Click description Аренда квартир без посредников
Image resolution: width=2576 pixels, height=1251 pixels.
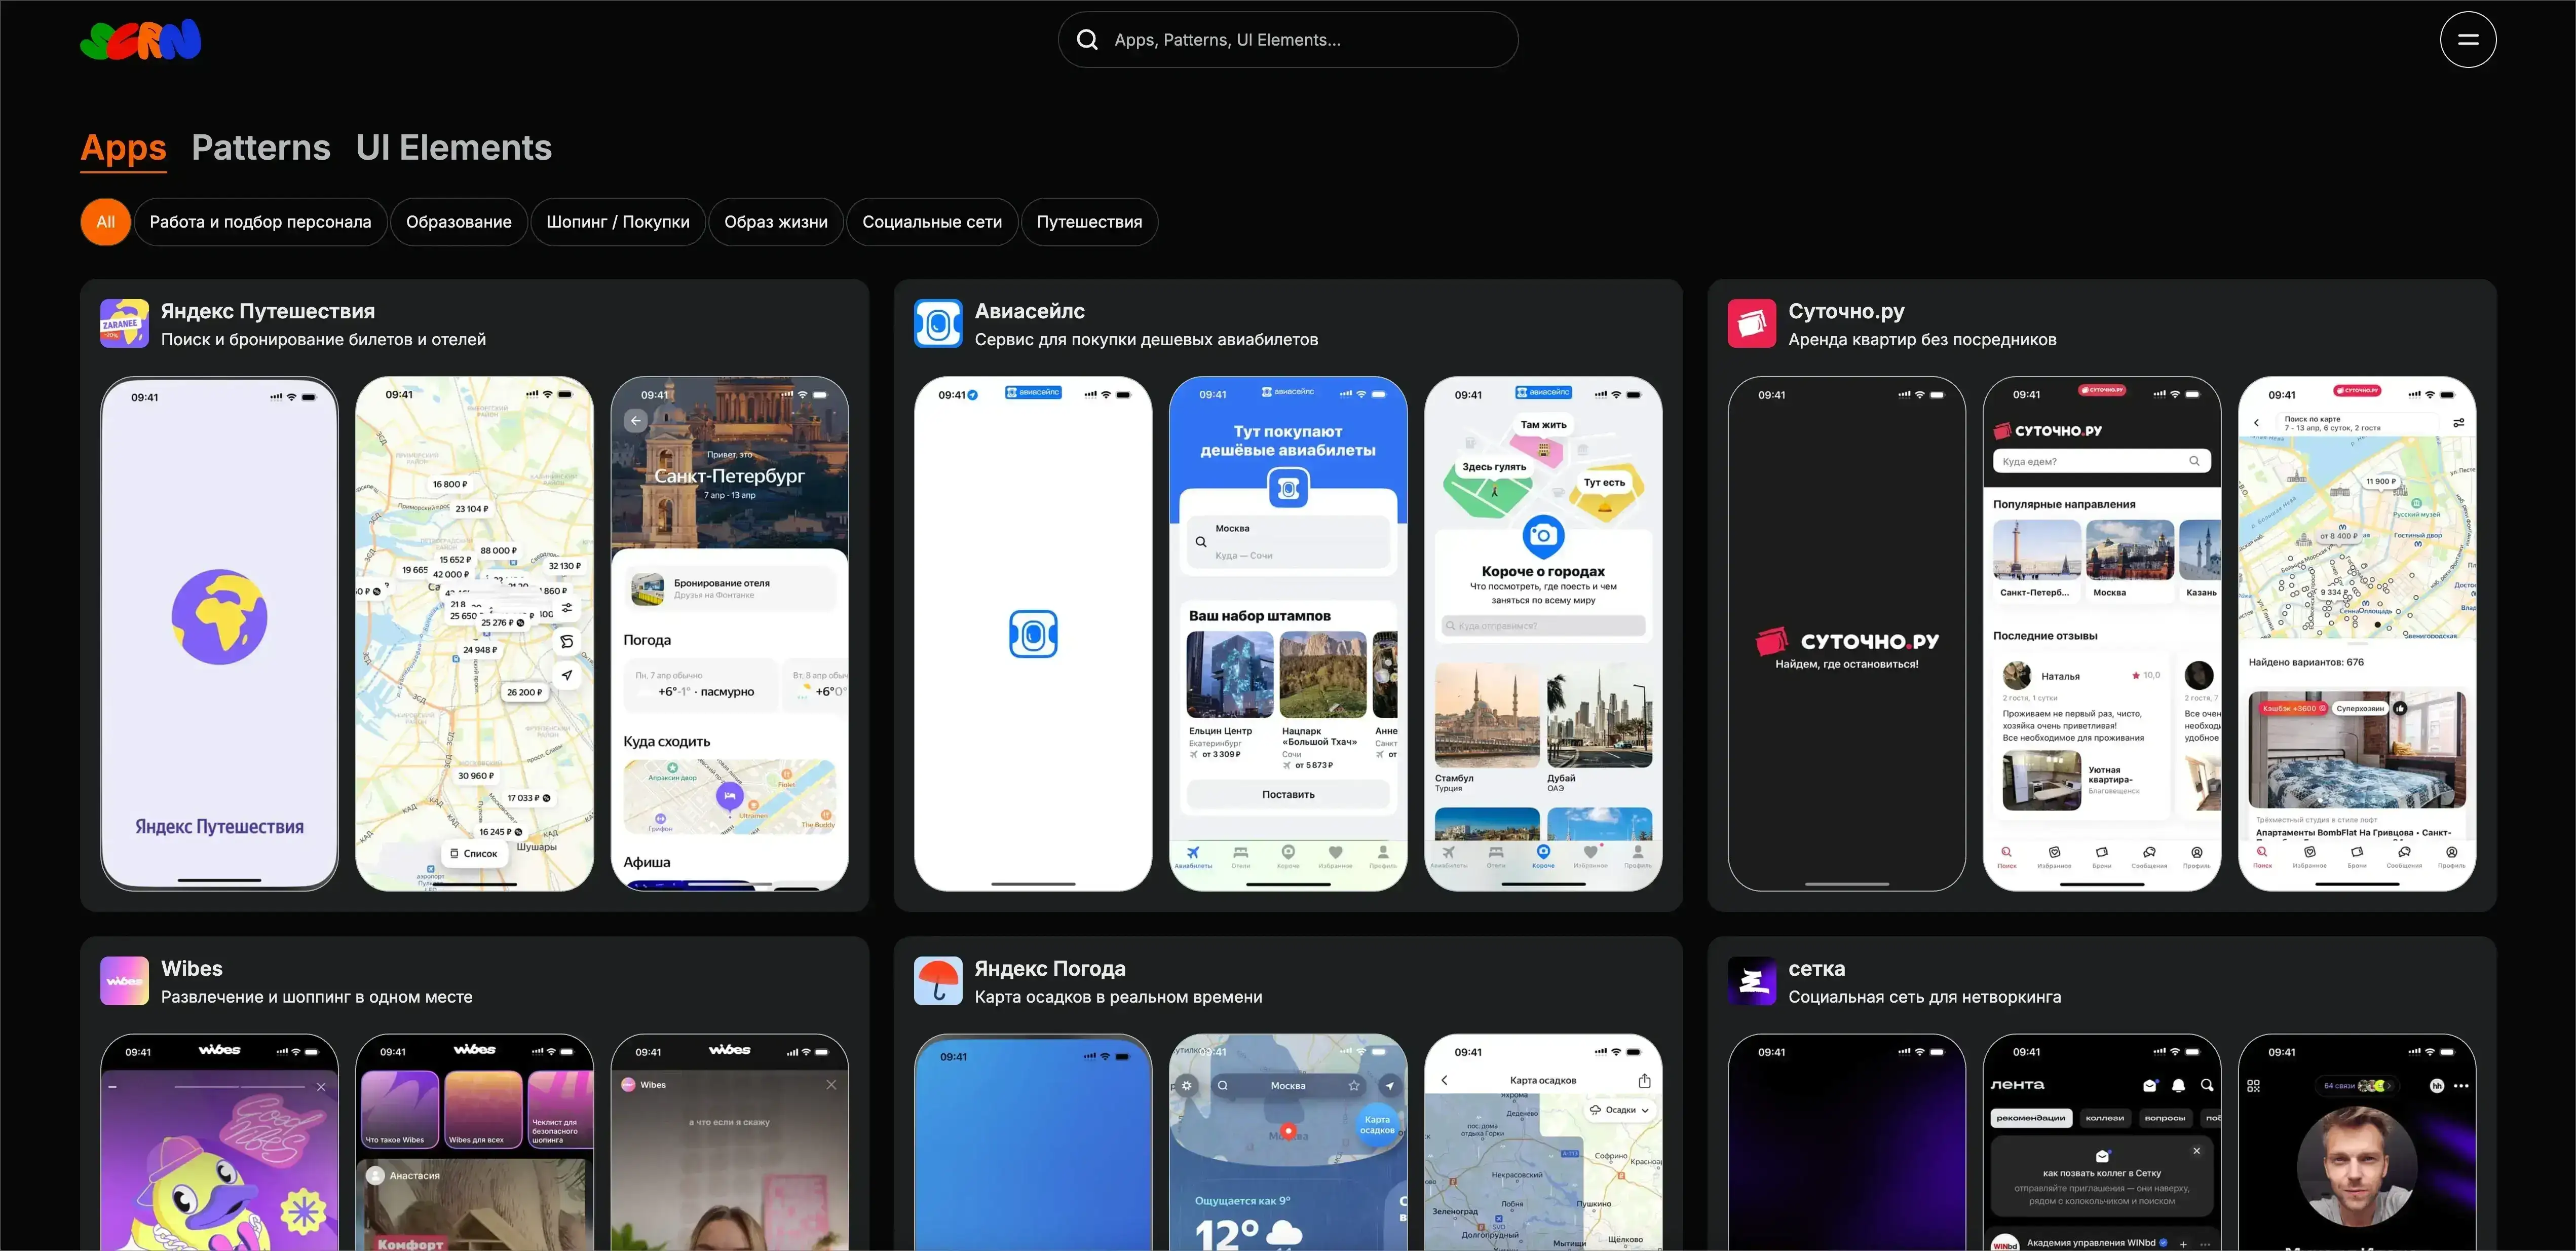tap(1922, 340)
